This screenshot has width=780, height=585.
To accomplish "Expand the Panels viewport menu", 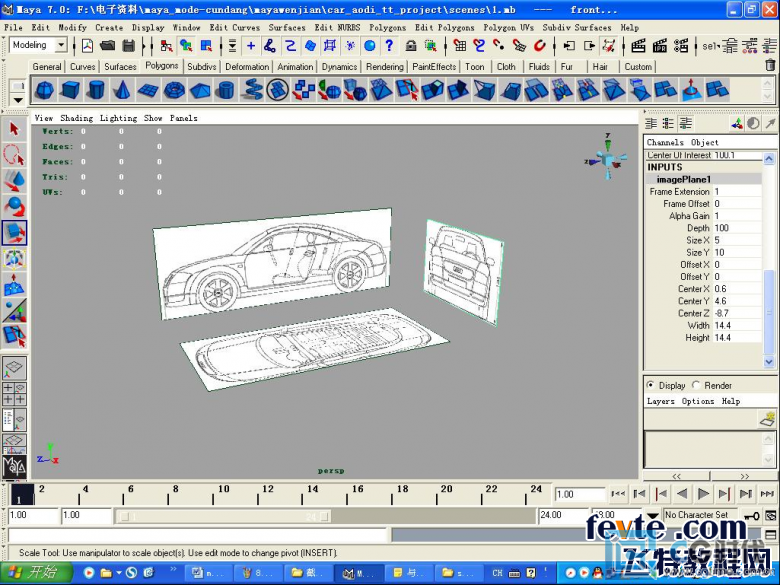I will pyautogui.click(x=184, y=118).
